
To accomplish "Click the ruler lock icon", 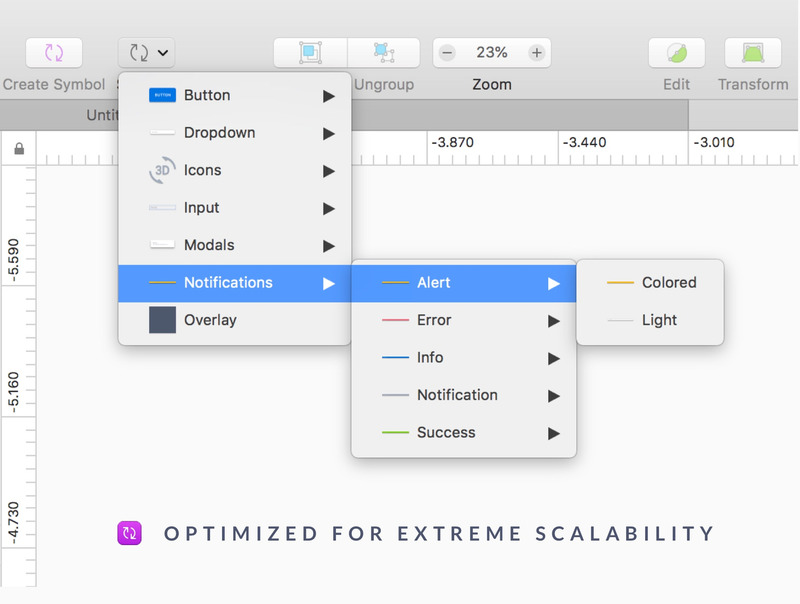I will point(19,148).
